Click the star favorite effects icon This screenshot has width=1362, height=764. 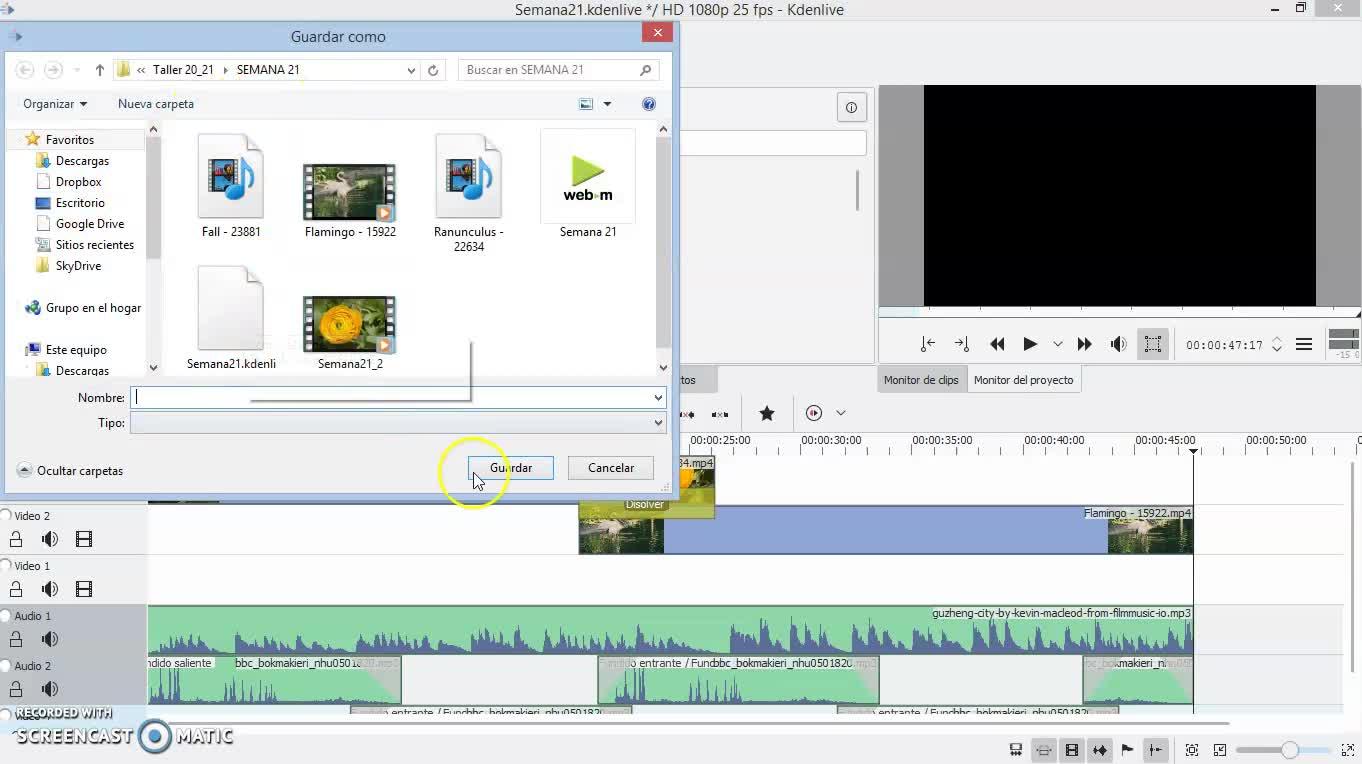point(767,413)
